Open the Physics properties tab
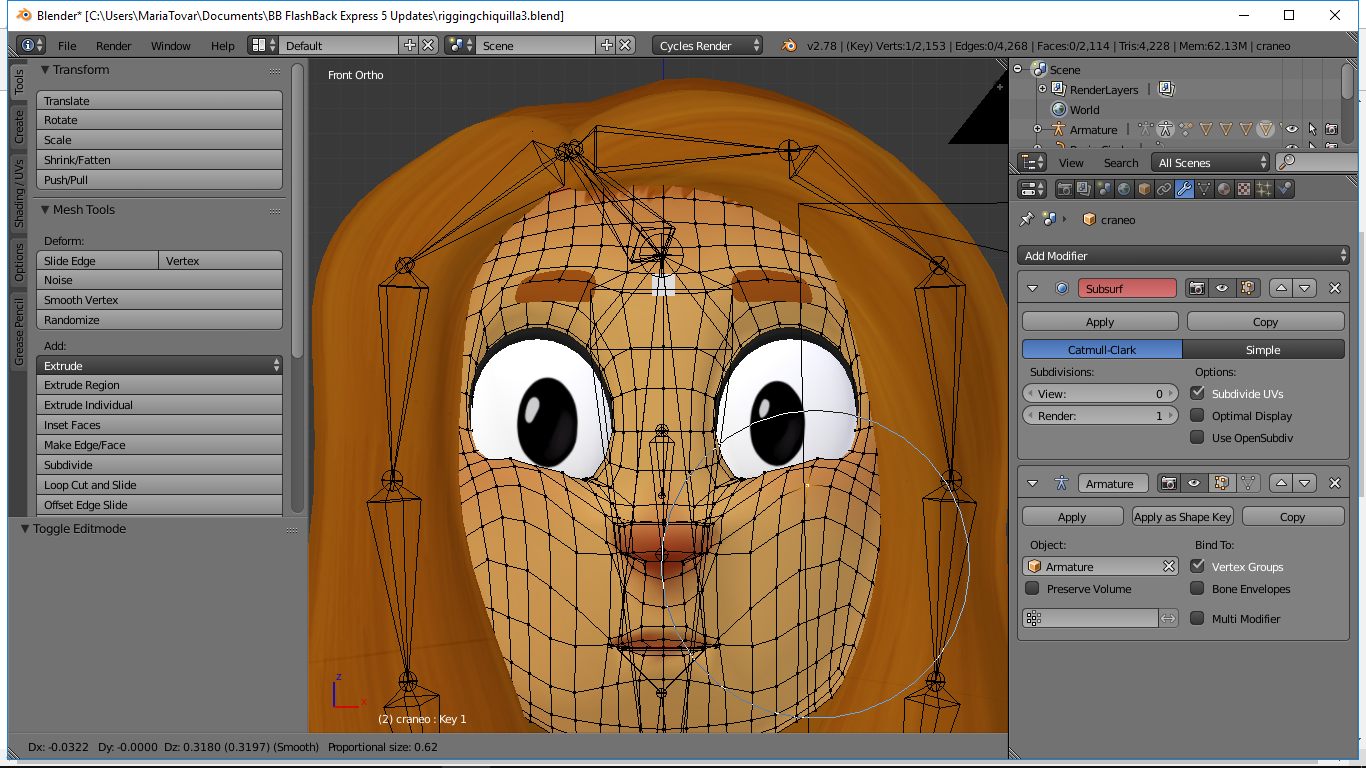 point(1284,189)
